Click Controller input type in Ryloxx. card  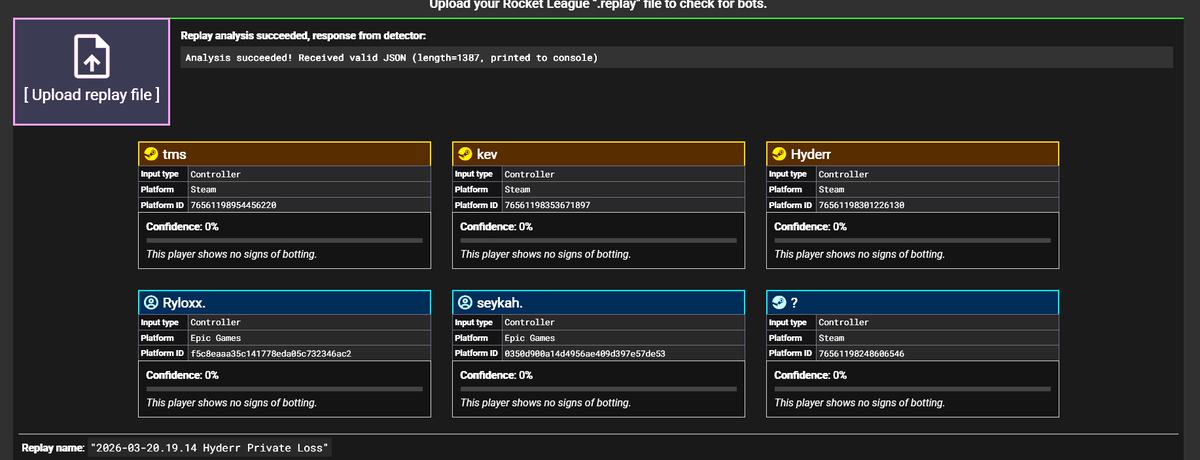pyautogui.click(x=215, y=322)
